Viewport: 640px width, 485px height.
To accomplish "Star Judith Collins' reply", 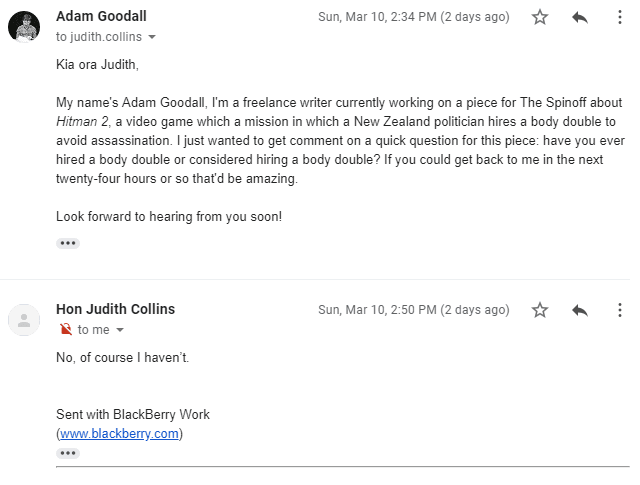I will pos(540,310).
